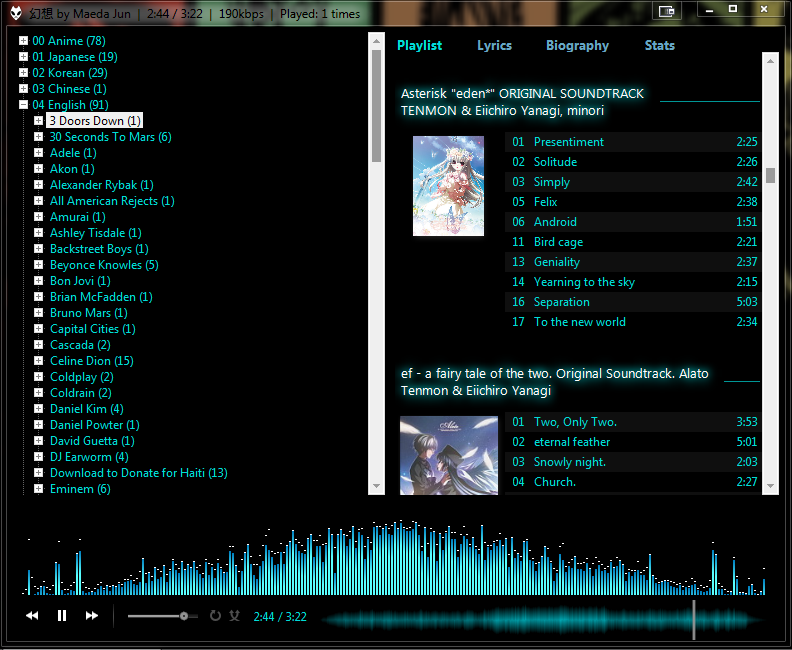The width and height of the screenshot is (792, 650).
Task: Select track 11 Bird cage
Action: 633,242
